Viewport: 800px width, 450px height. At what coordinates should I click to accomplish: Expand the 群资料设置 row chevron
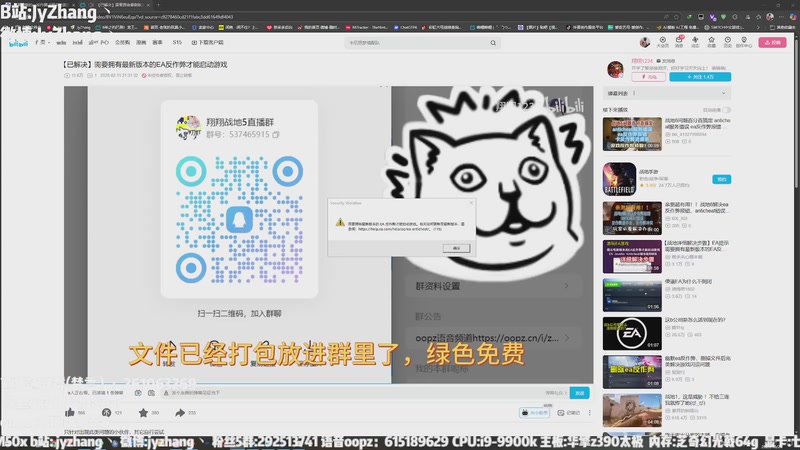point(566,286)
